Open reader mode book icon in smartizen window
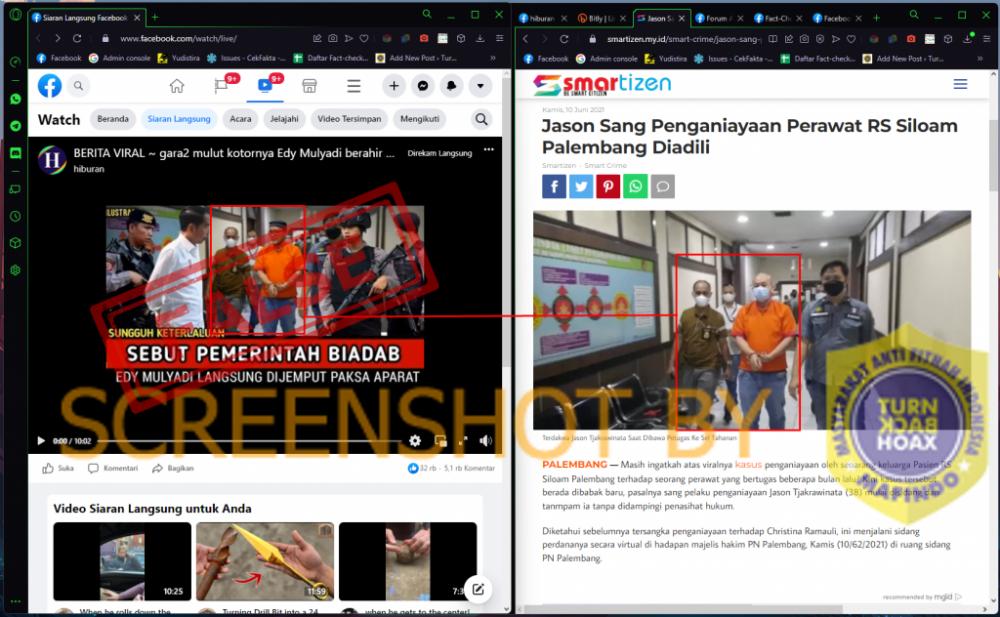Screen dimensions: 1000x617 click(772, 39)
